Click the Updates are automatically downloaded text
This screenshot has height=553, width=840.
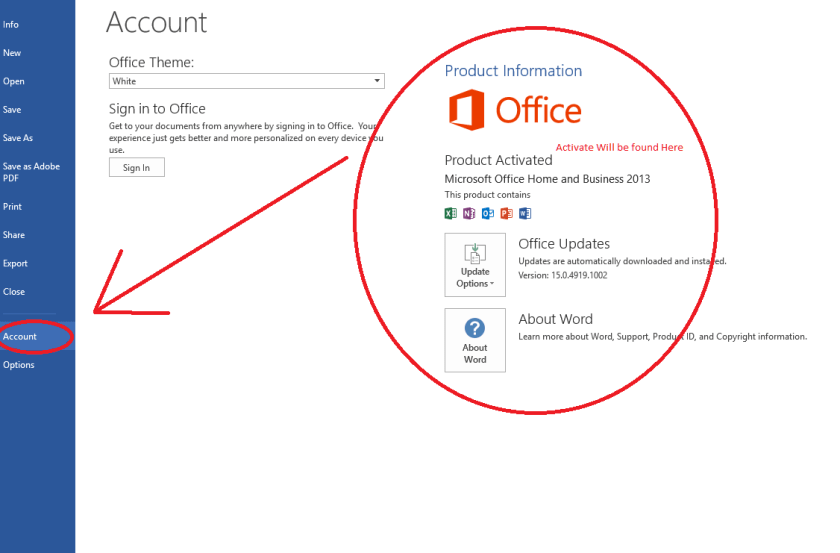[x=622, y=261]
